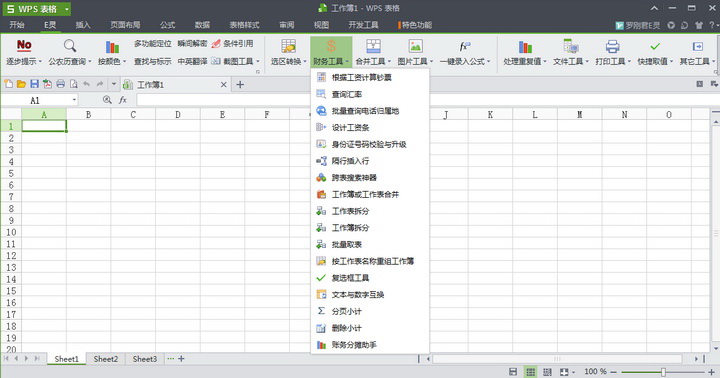720x378 pixels.
Task: Switch to Sheet3 tab
Action: point(145,359)
